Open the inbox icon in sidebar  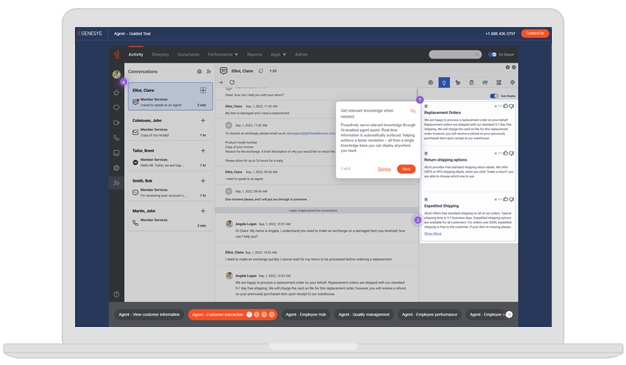click(x=116, y=153)
